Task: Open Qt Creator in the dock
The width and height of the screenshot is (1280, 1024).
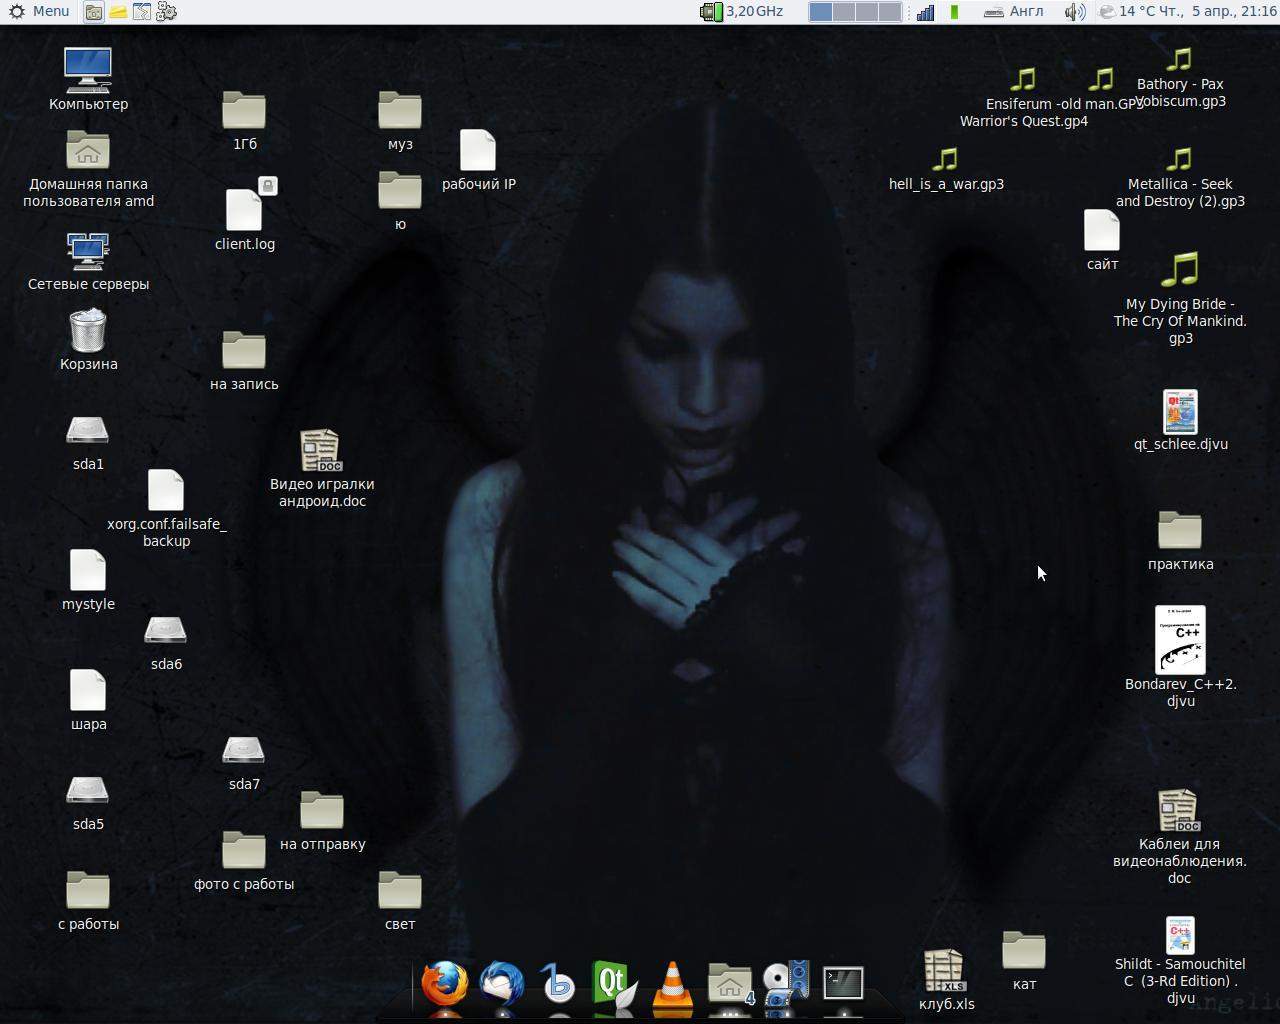Action: (614, 983)
